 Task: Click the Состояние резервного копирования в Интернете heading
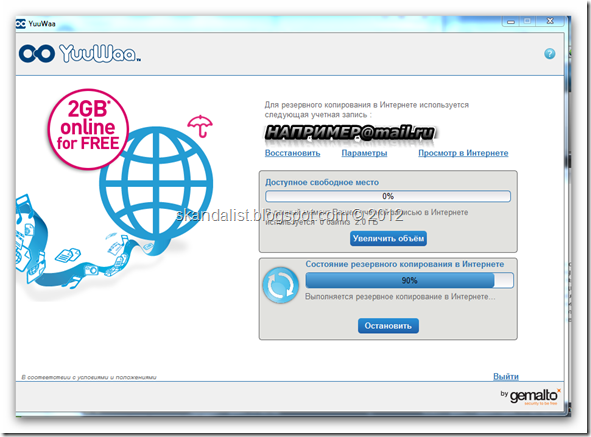[404, 264]
